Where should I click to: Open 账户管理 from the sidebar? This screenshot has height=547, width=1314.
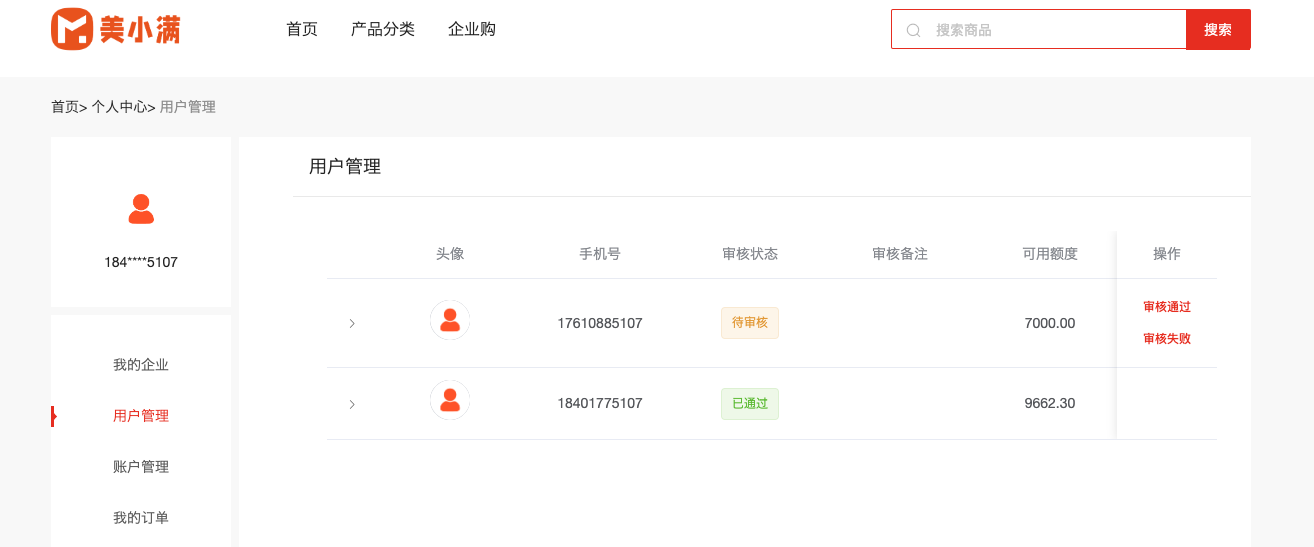pos(141,467)
